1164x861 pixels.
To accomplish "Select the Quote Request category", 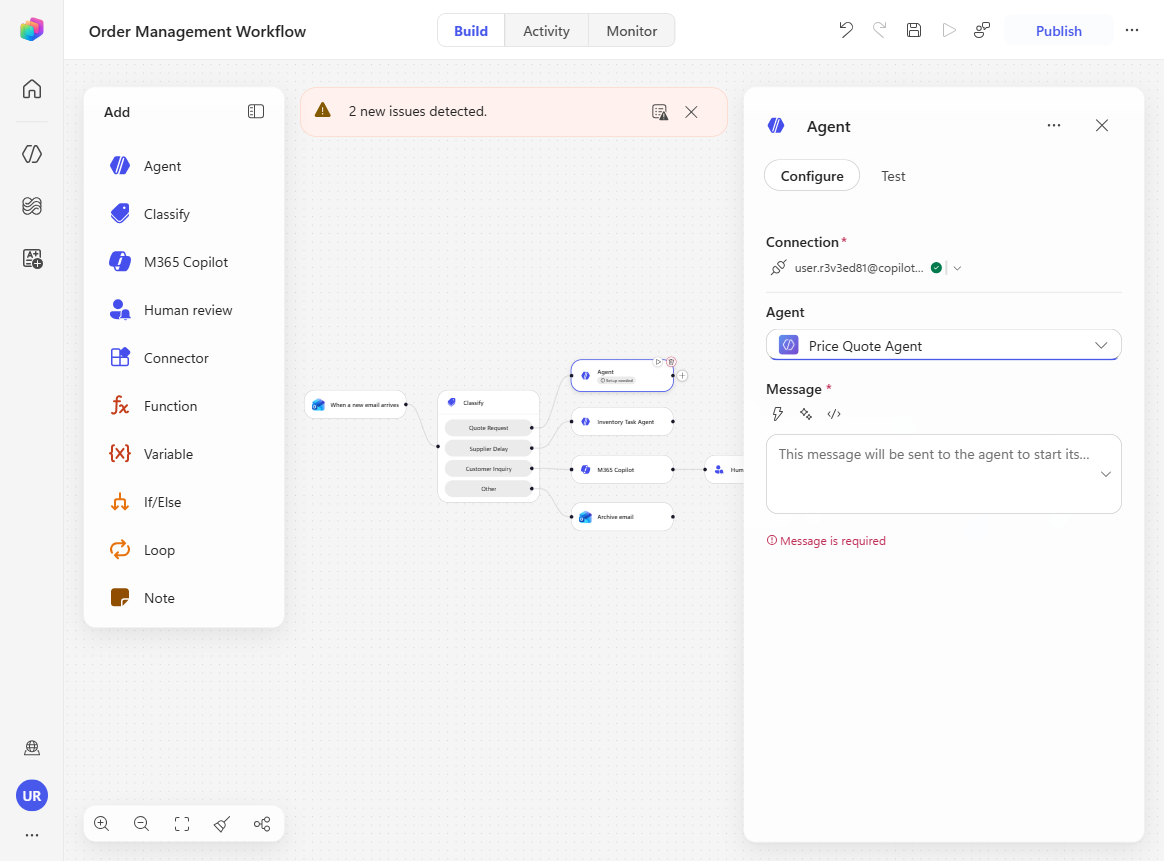I will 488,428.
